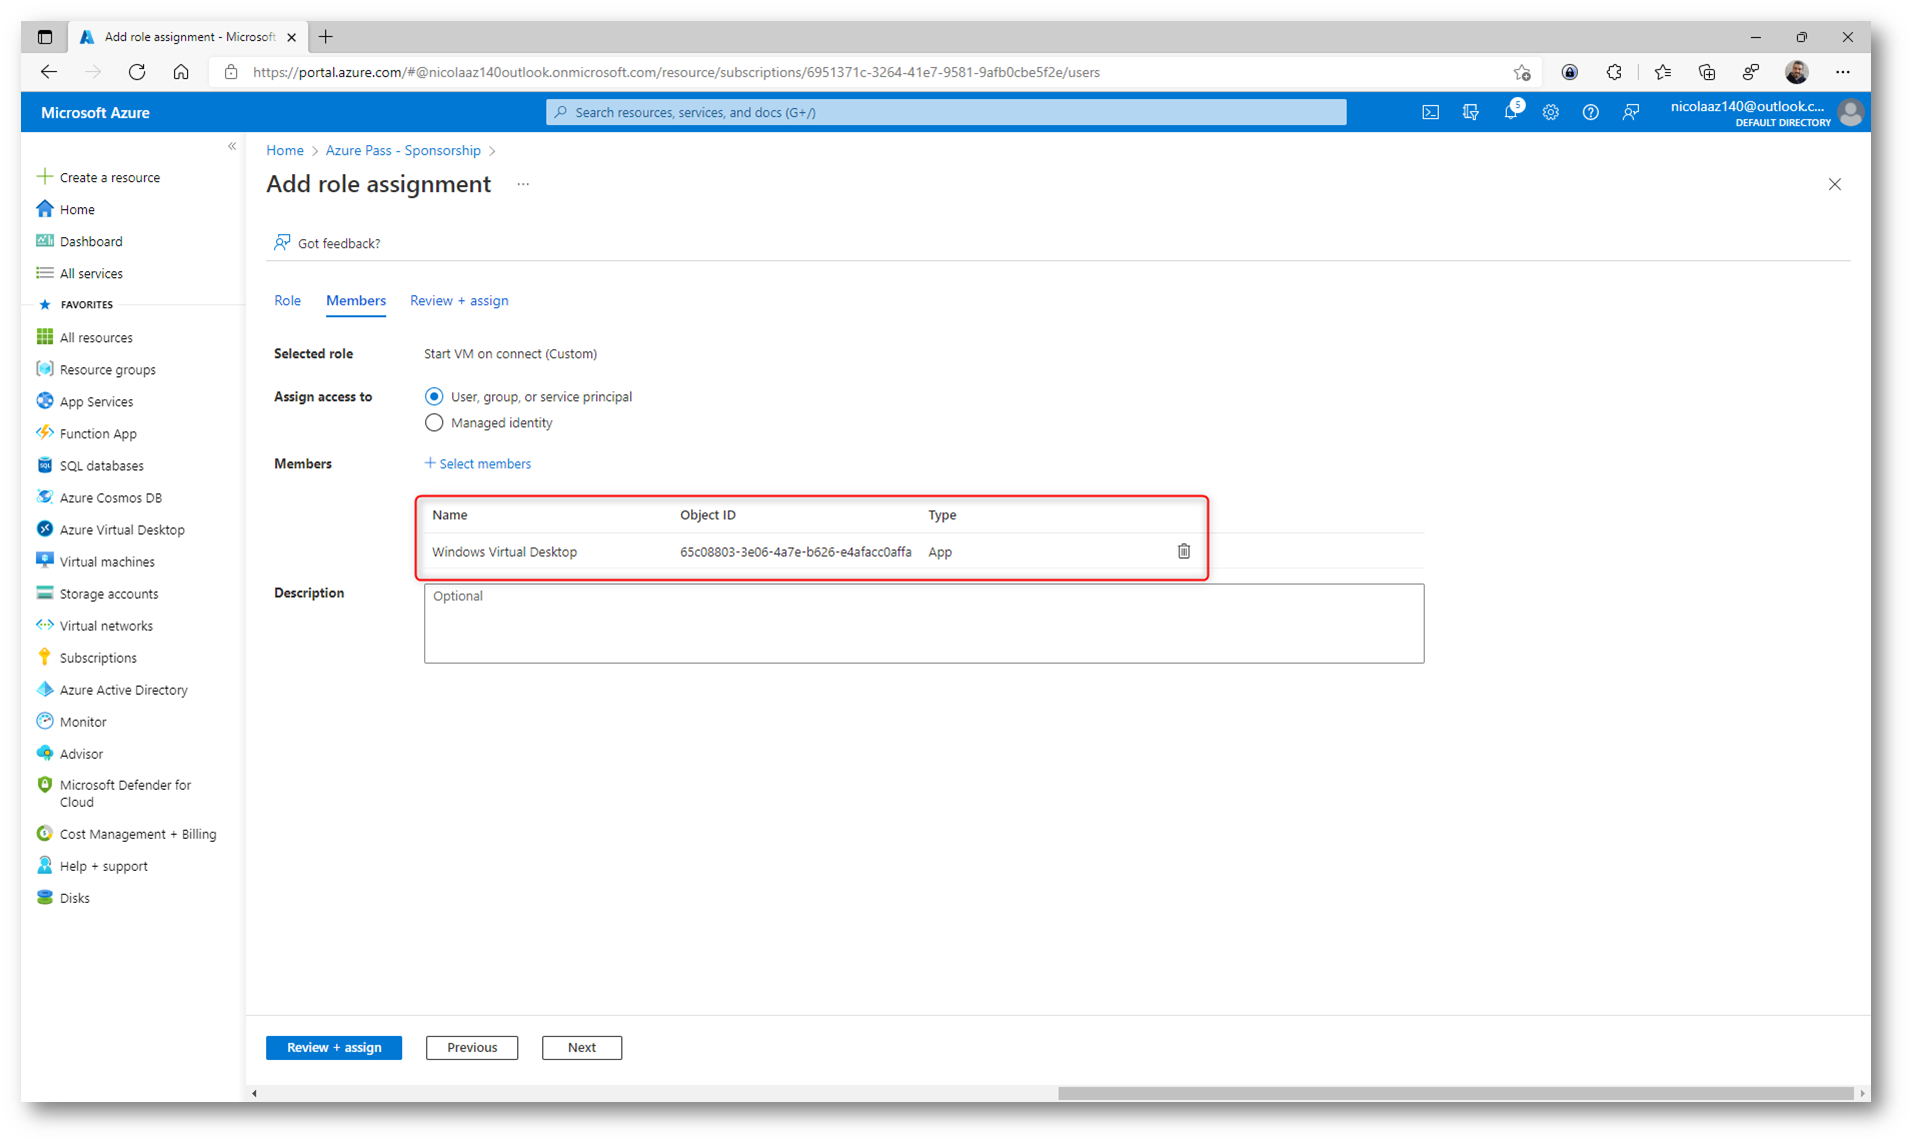Go to Home breadcrumb
This screenshot has height=1144, width=1913.
(x=285, y=150)
